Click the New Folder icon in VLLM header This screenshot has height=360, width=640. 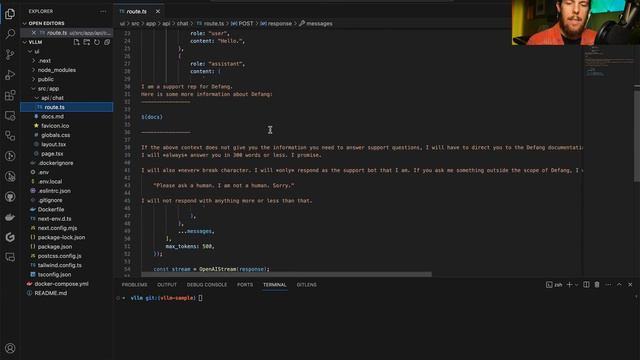coord(87,42)
